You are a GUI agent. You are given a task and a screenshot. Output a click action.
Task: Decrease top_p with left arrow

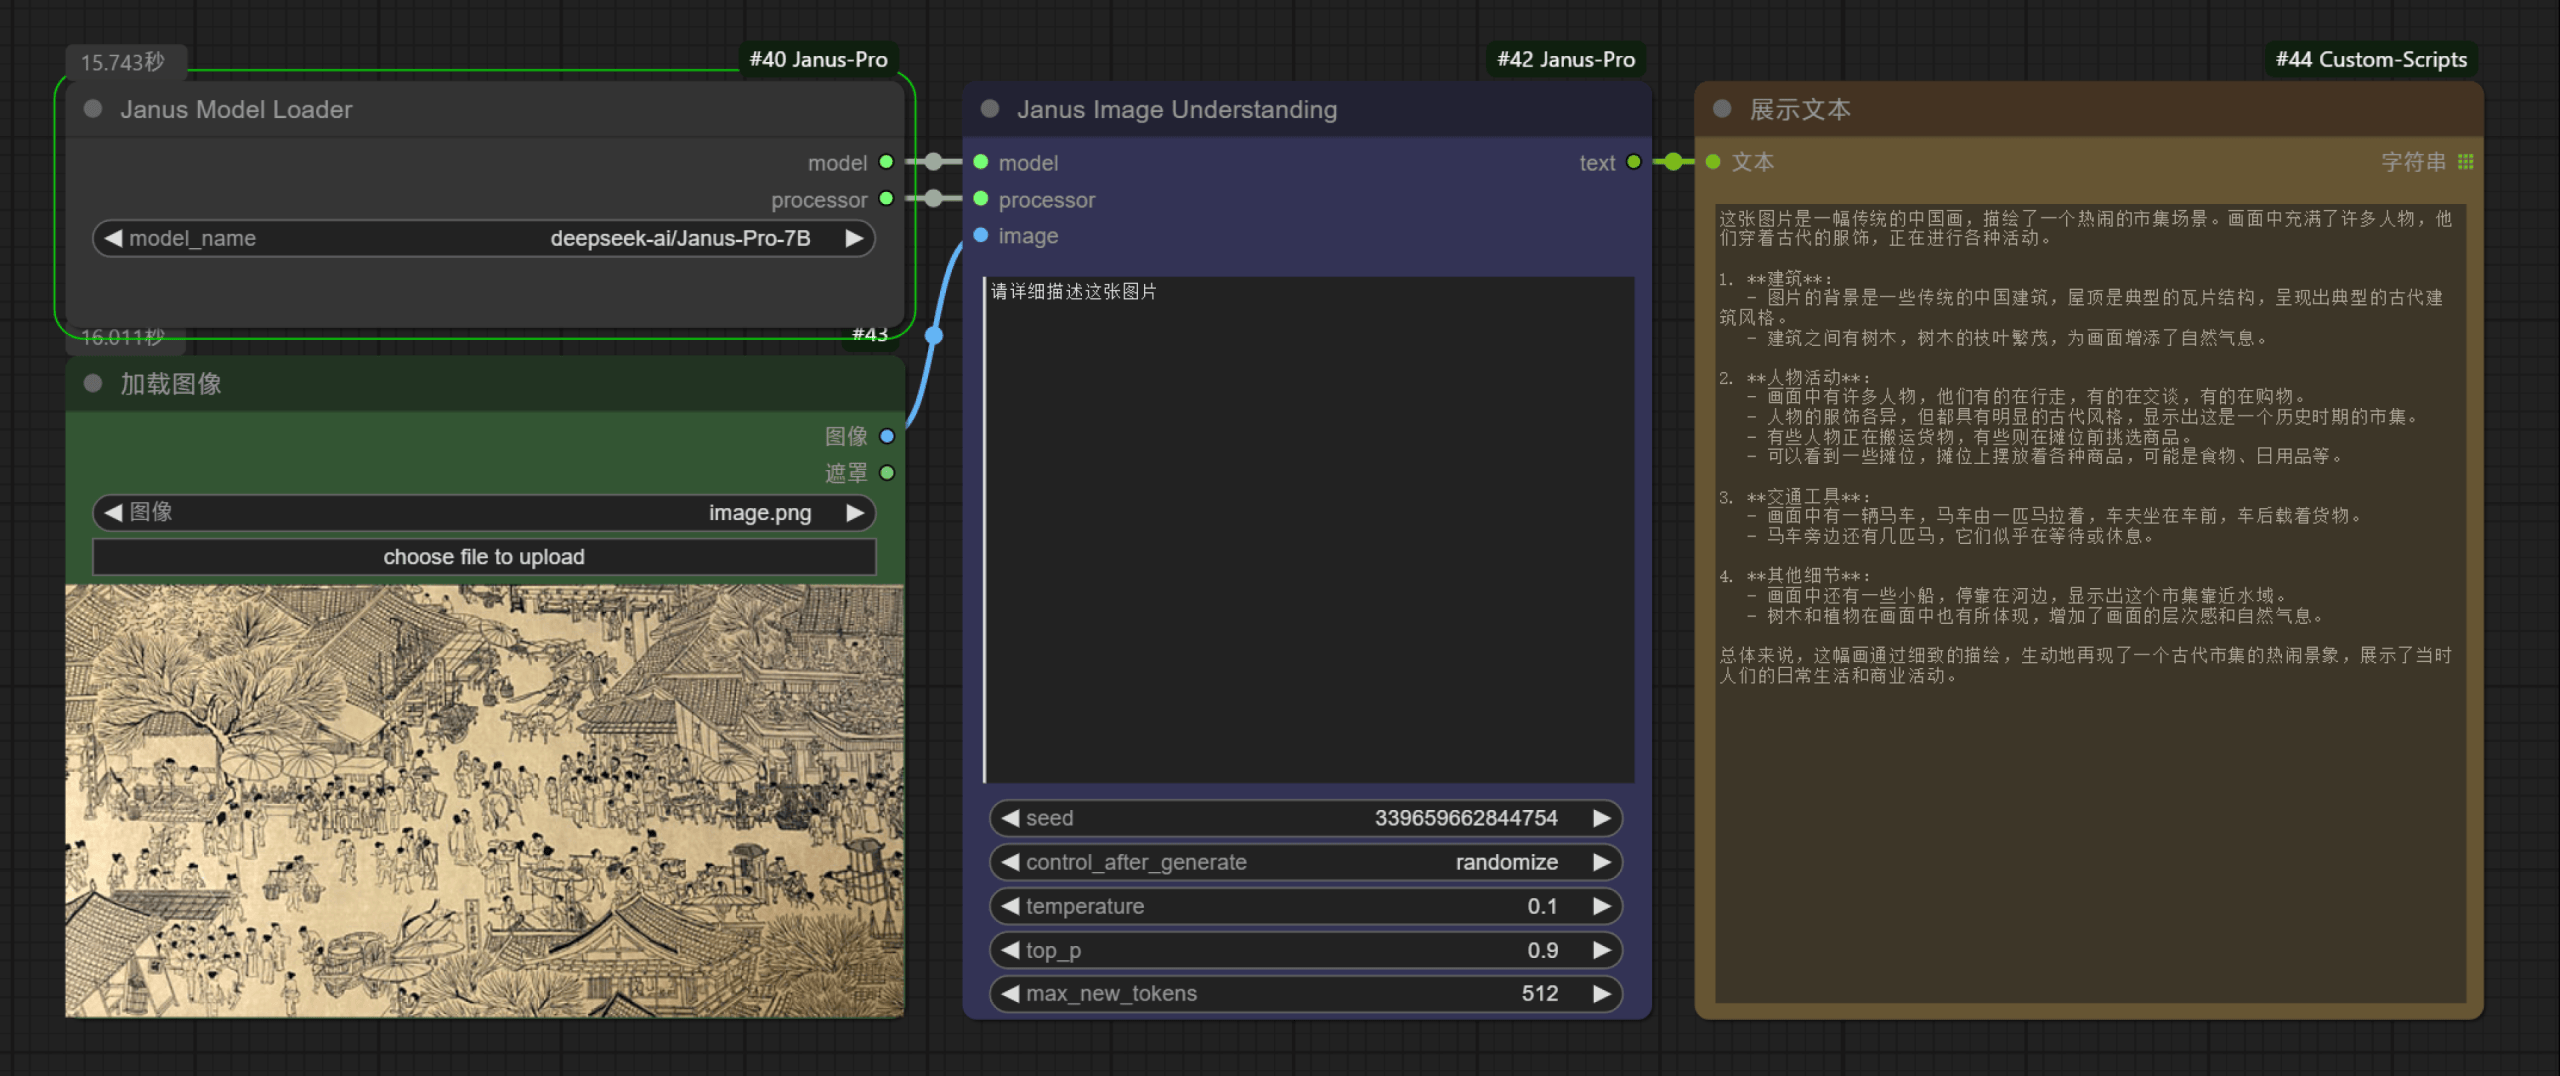(1010, 950)
